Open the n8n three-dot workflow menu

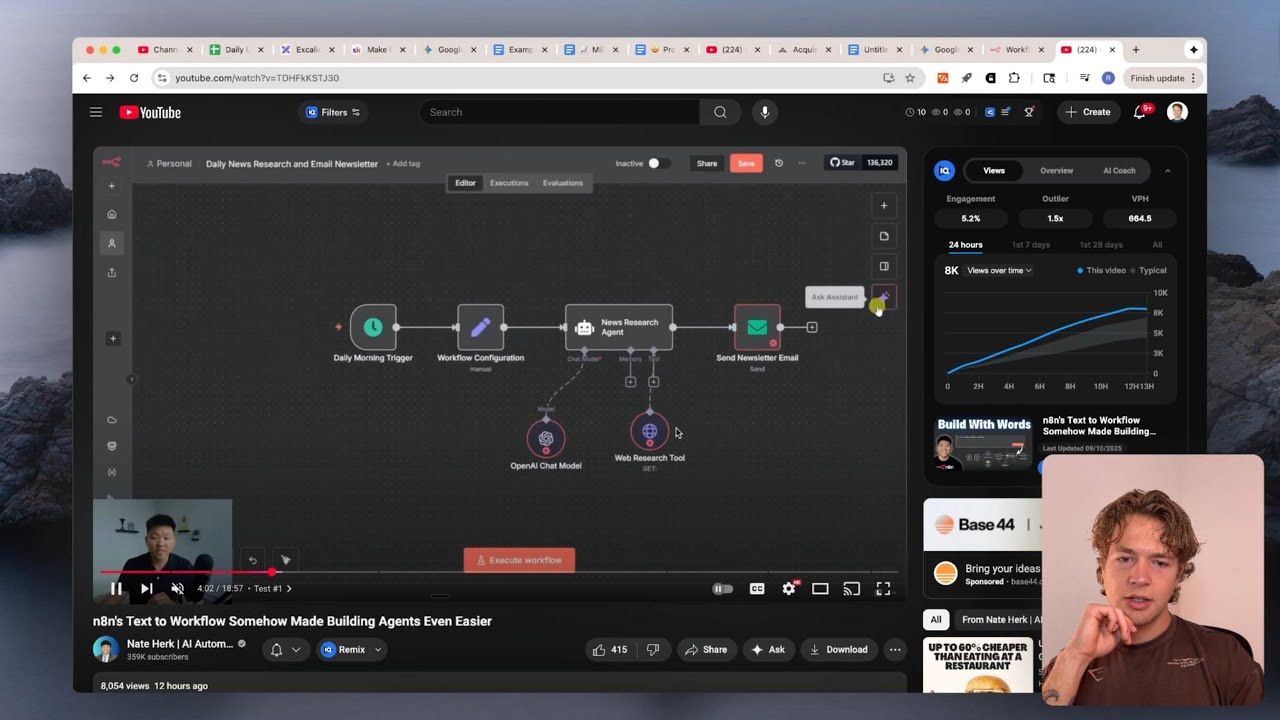(801, 163)
